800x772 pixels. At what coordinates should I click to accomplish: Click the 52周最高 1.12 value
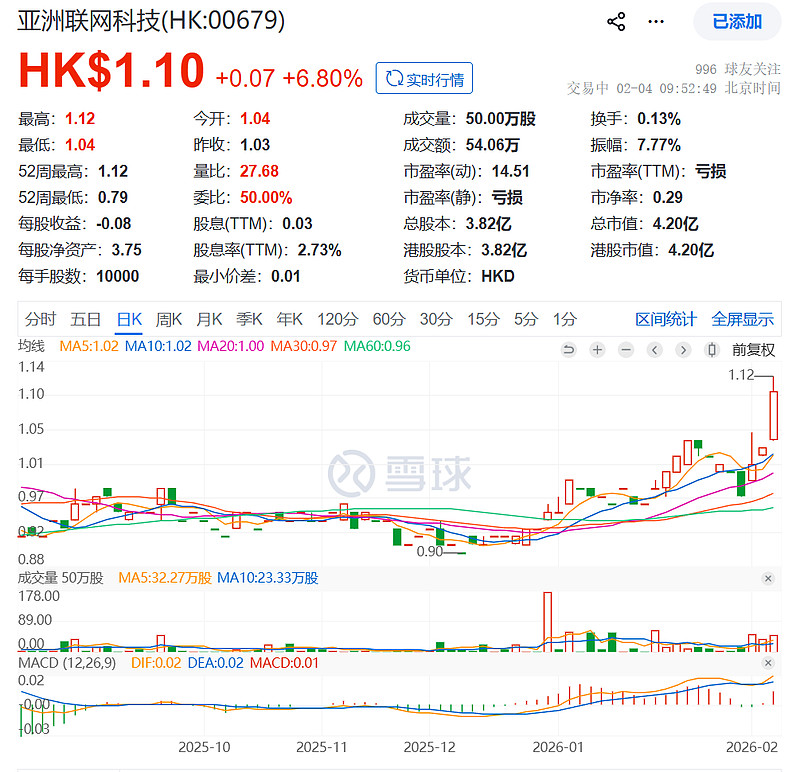(x=113, y=171)
